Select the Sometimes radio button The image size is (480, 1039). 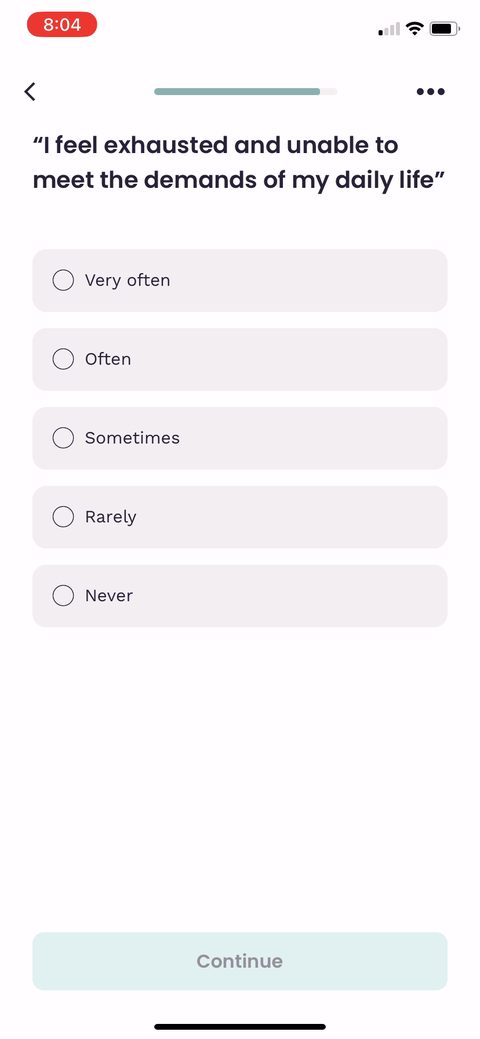point(63,438)
